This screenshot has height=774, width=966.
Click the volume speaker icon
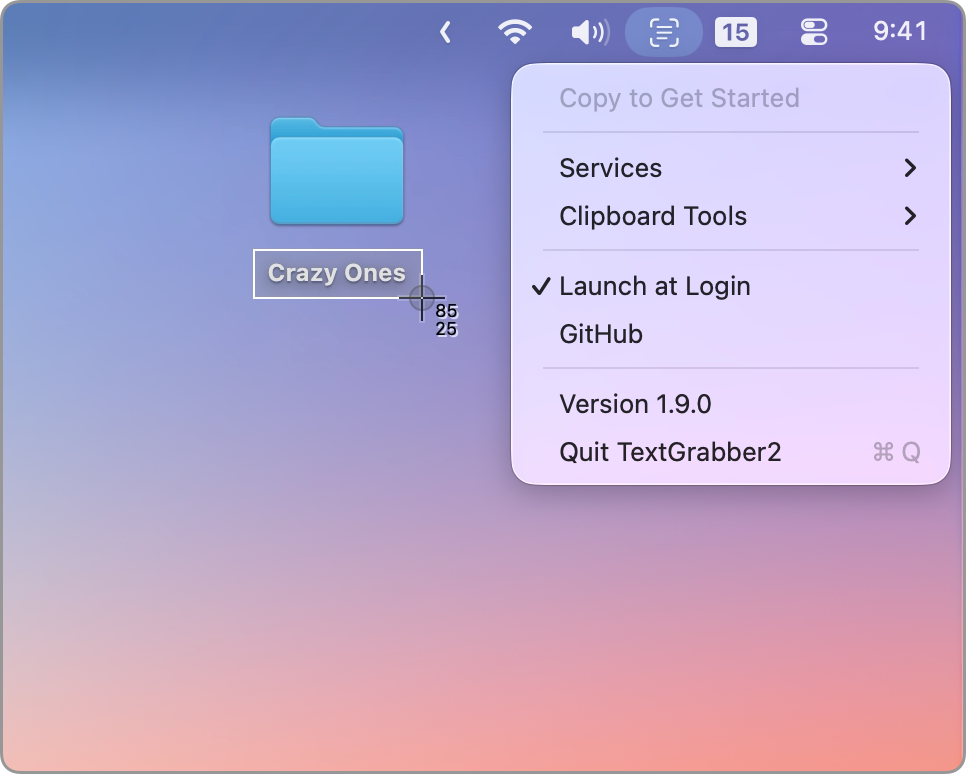(589, 31)
